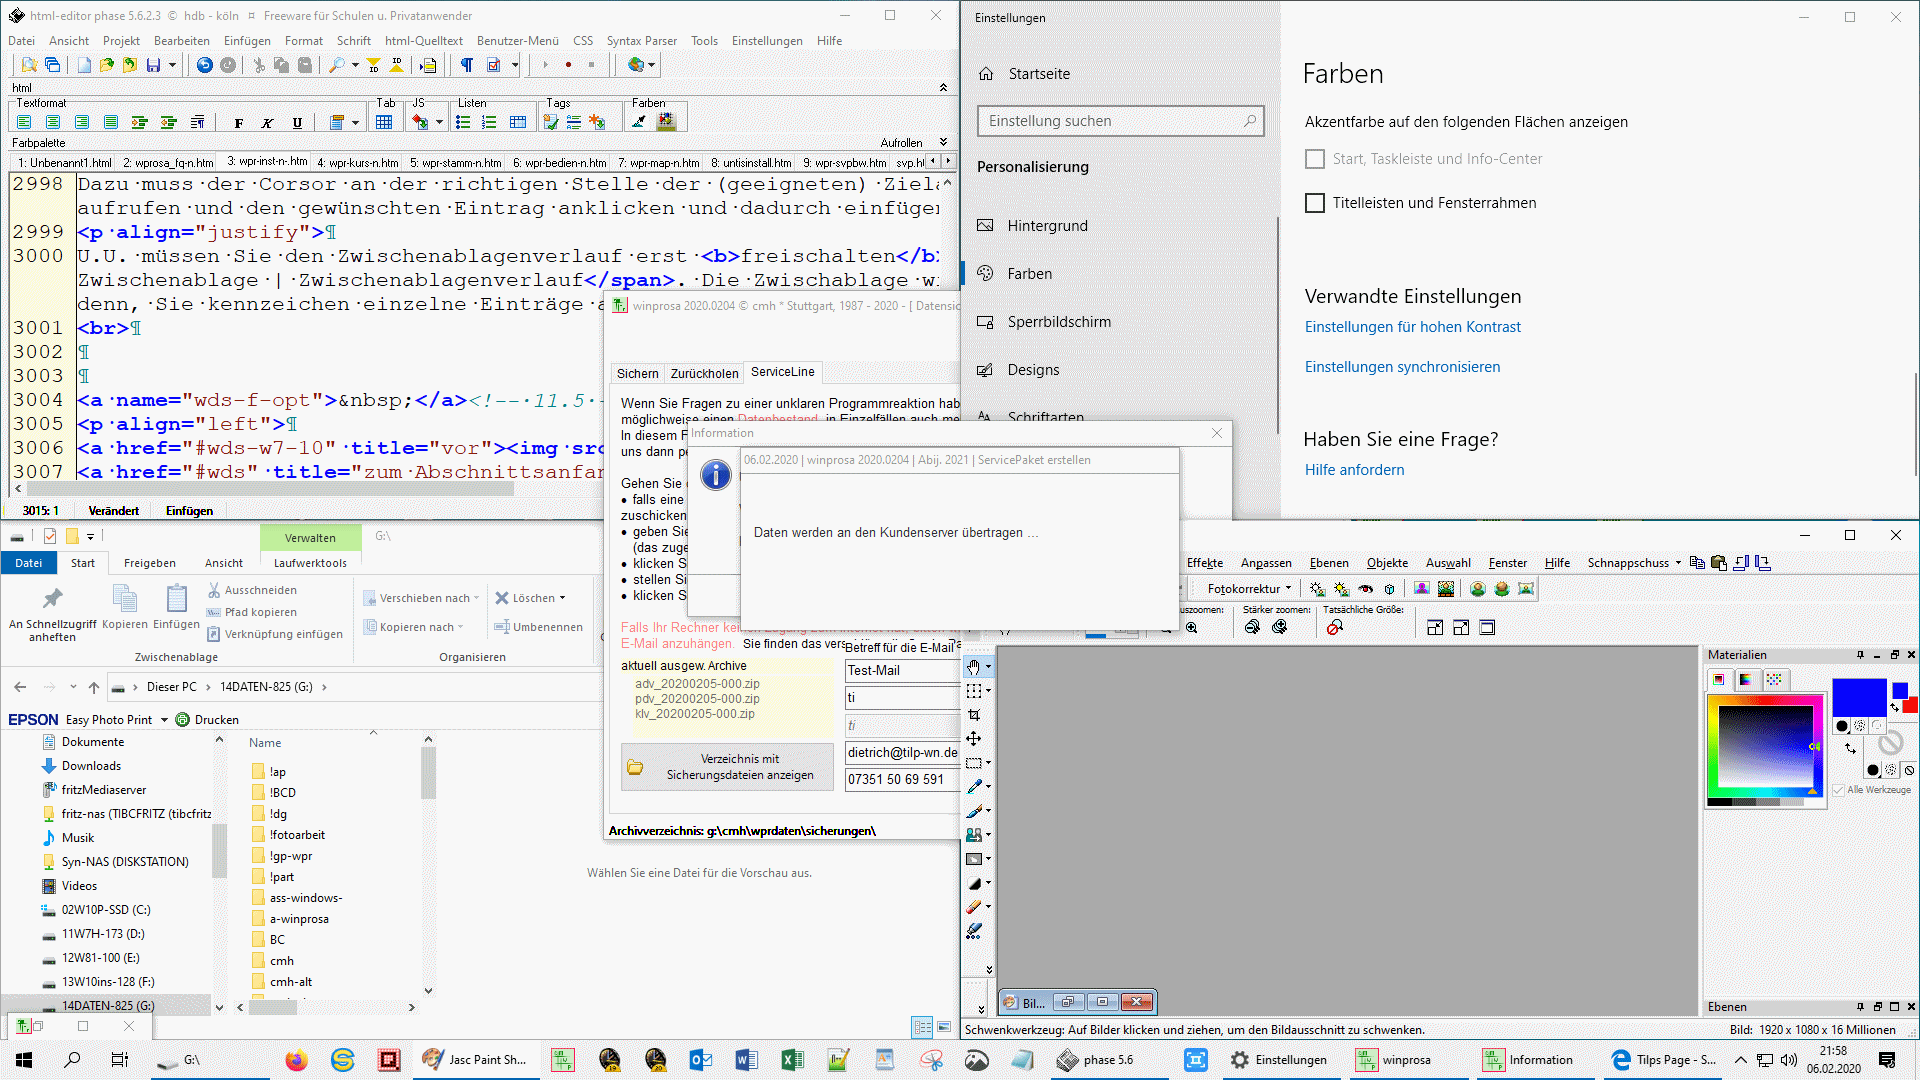Select the Move tool in Paint Shop
1920x1080 pixels.
pyautogui.click(x=974, y=739)
